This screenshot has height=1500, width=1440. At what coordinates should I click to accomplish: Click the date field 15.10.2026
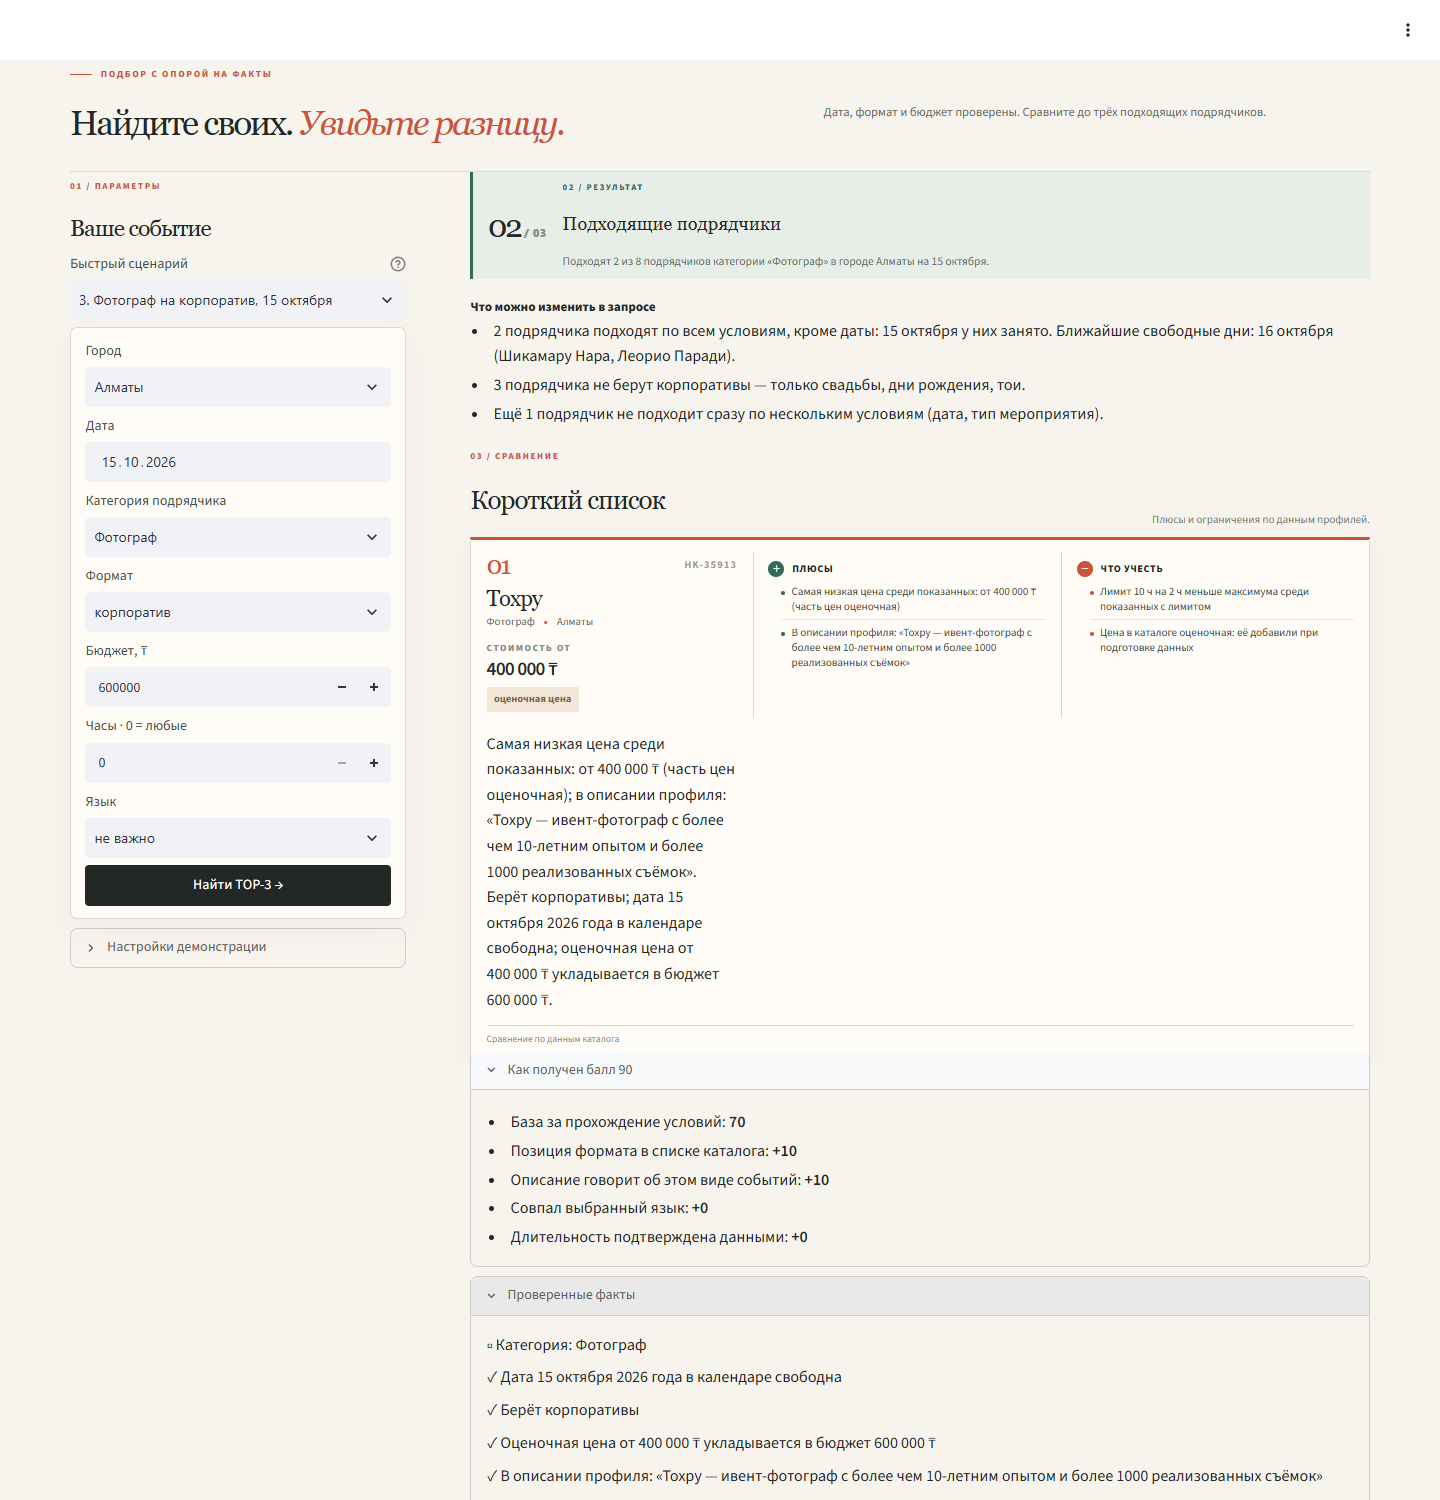tap(238, 462)
